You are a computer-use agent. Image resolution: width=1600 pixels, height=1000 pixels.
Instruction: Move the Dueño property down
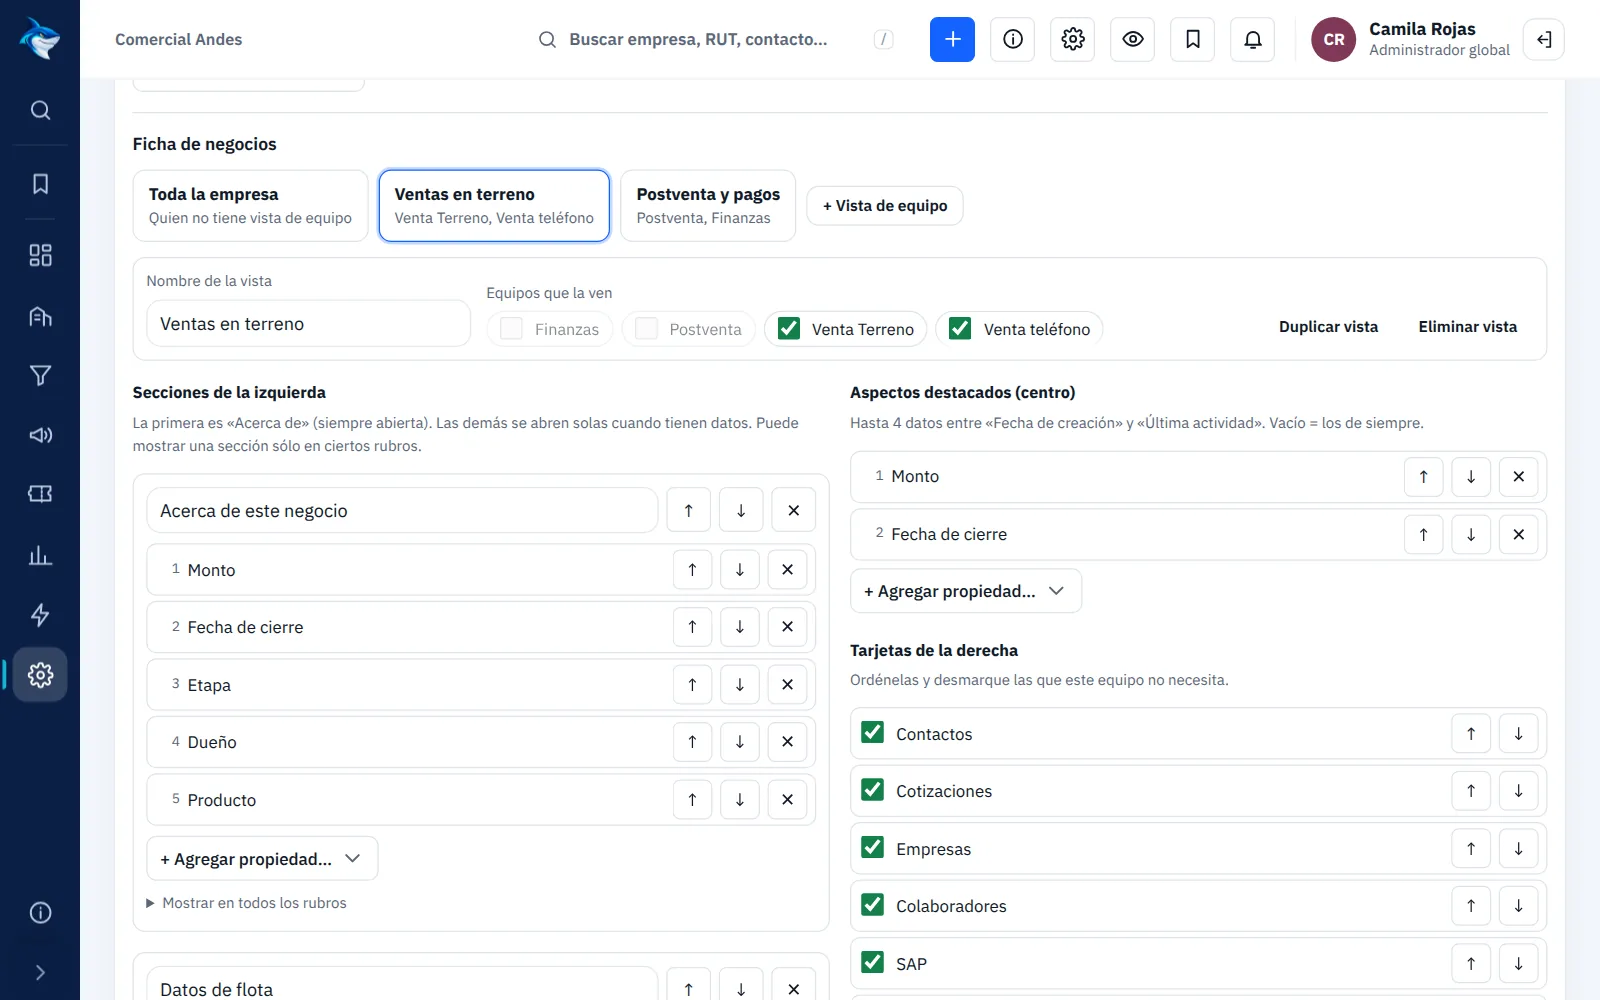[740, 742]
